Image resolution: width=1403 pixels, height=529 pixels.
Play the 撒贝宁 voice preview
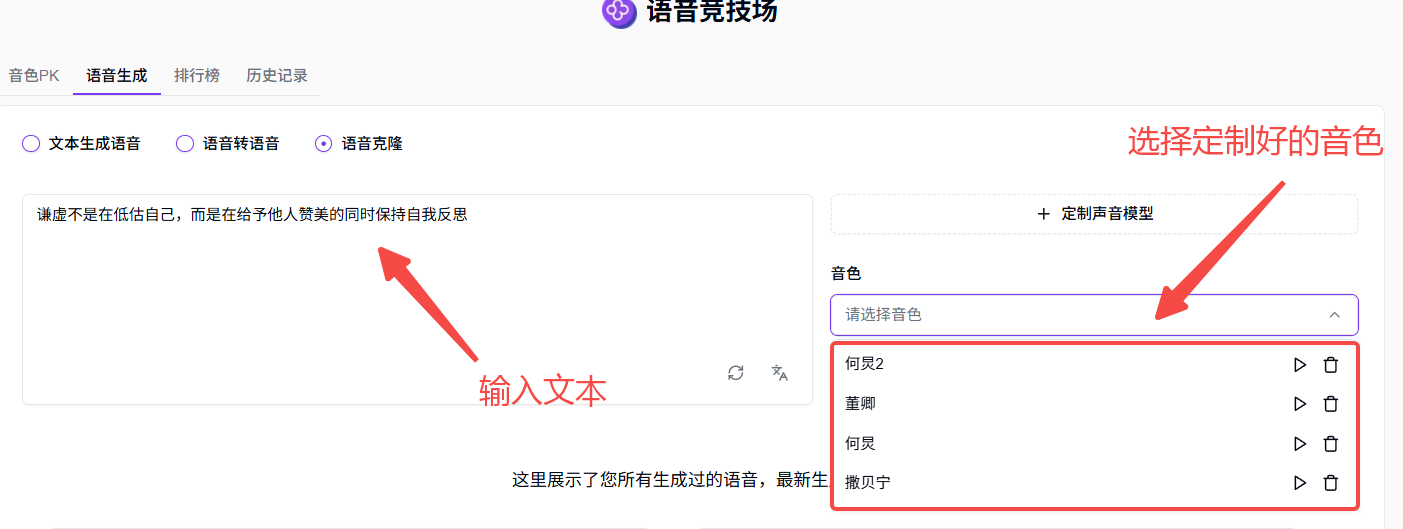tap(1300, 483)
